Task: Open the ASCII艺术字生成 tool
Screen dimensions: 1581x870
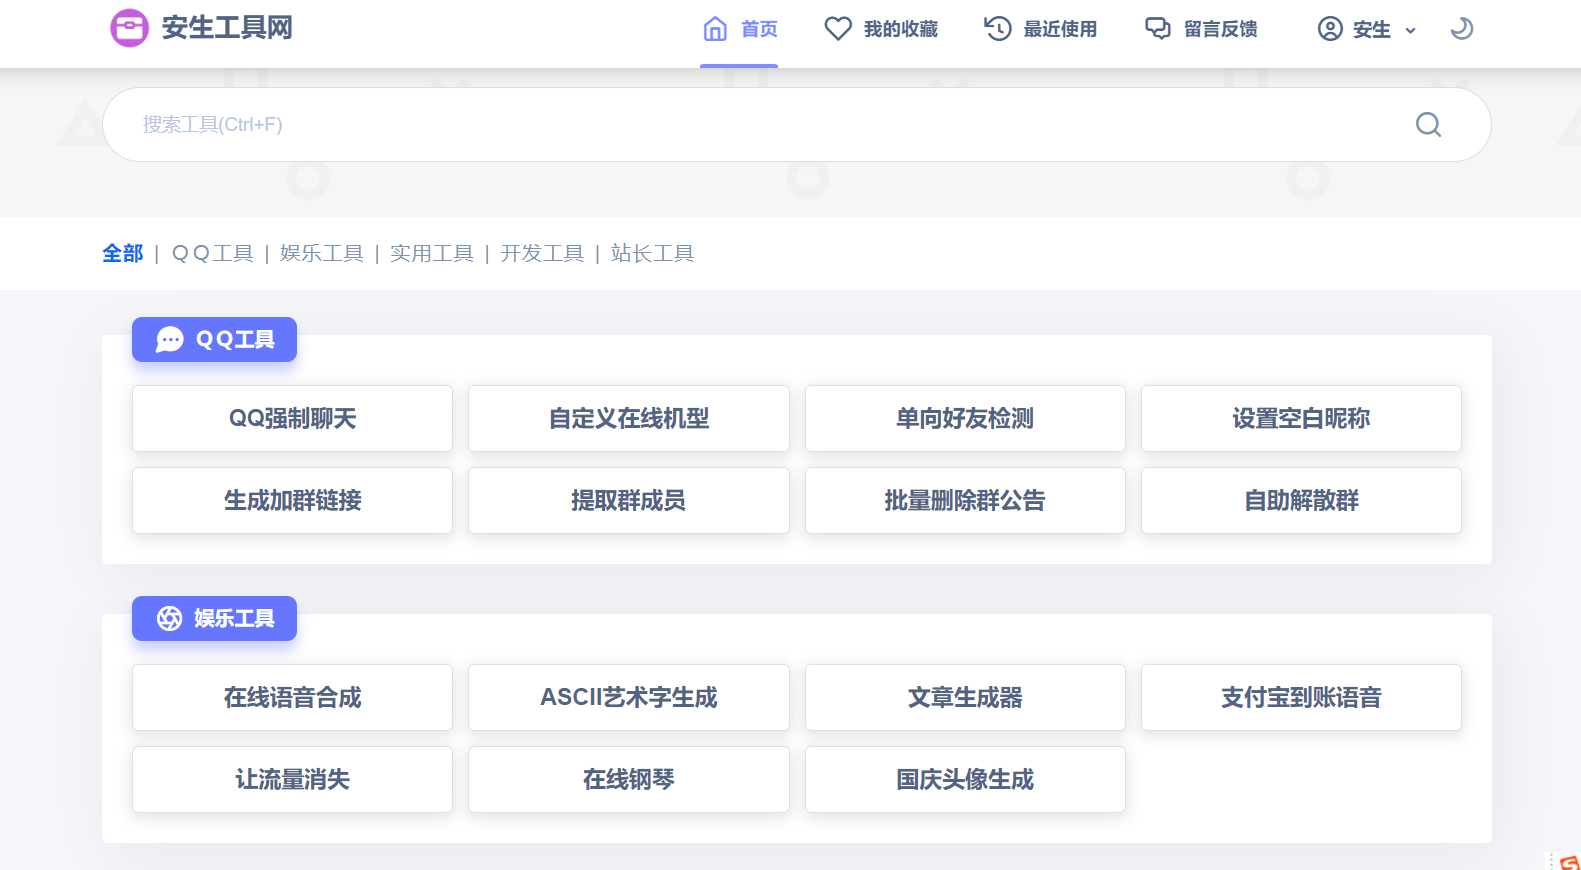Action: tap(629, 697)
